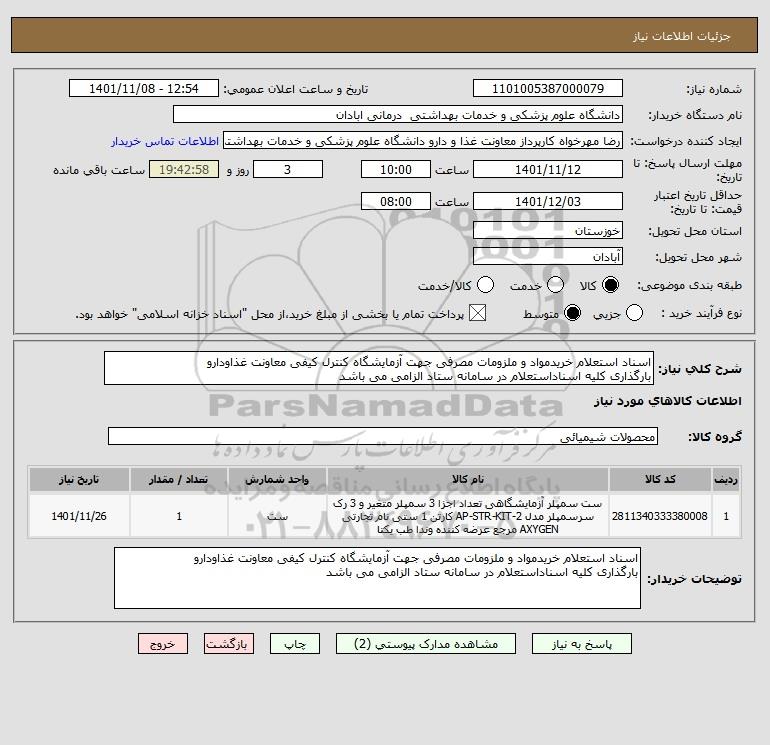
Task: Click the اطلاعات کالاهای مورد نیاز heading
Action: pyautogui.click(x=668, y=401)
